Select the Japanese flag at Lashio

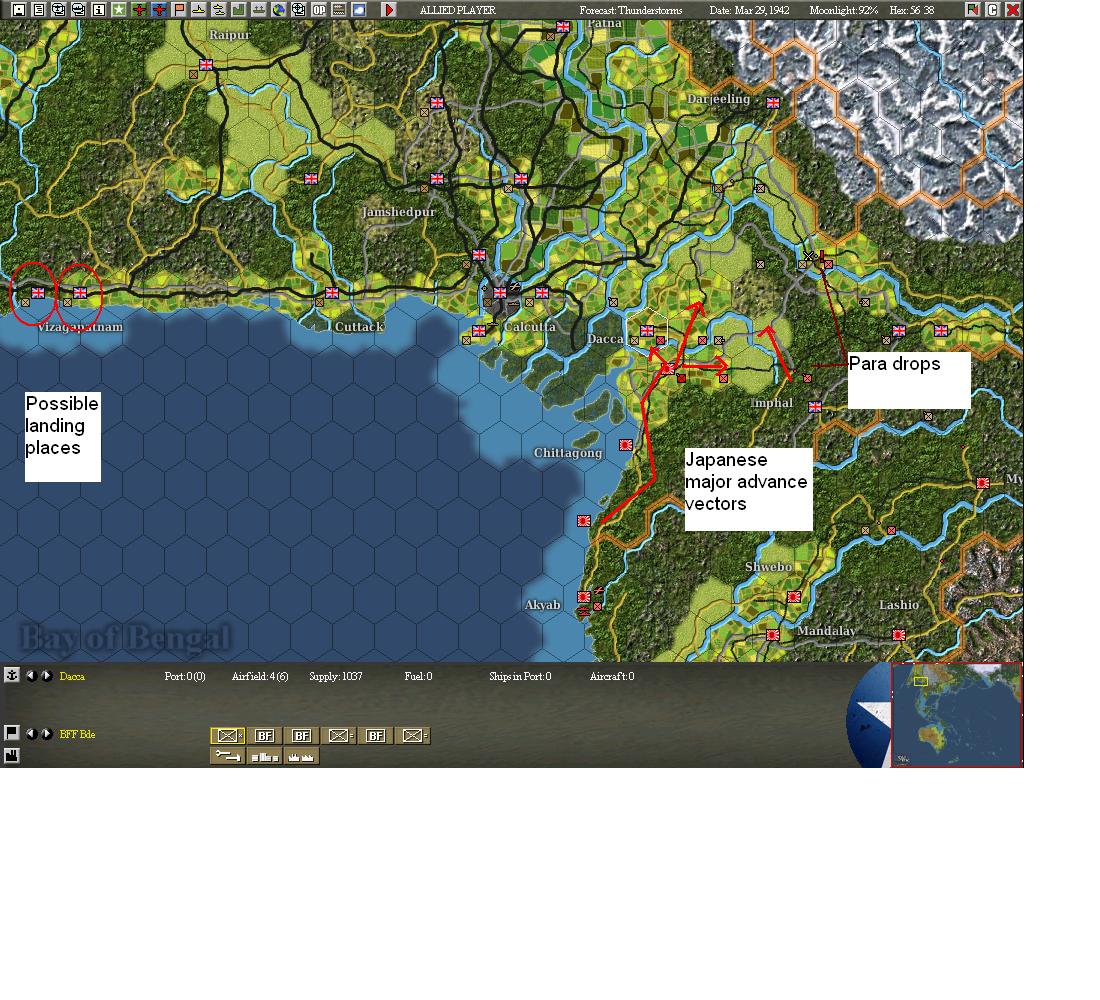(x=899, y=634)
